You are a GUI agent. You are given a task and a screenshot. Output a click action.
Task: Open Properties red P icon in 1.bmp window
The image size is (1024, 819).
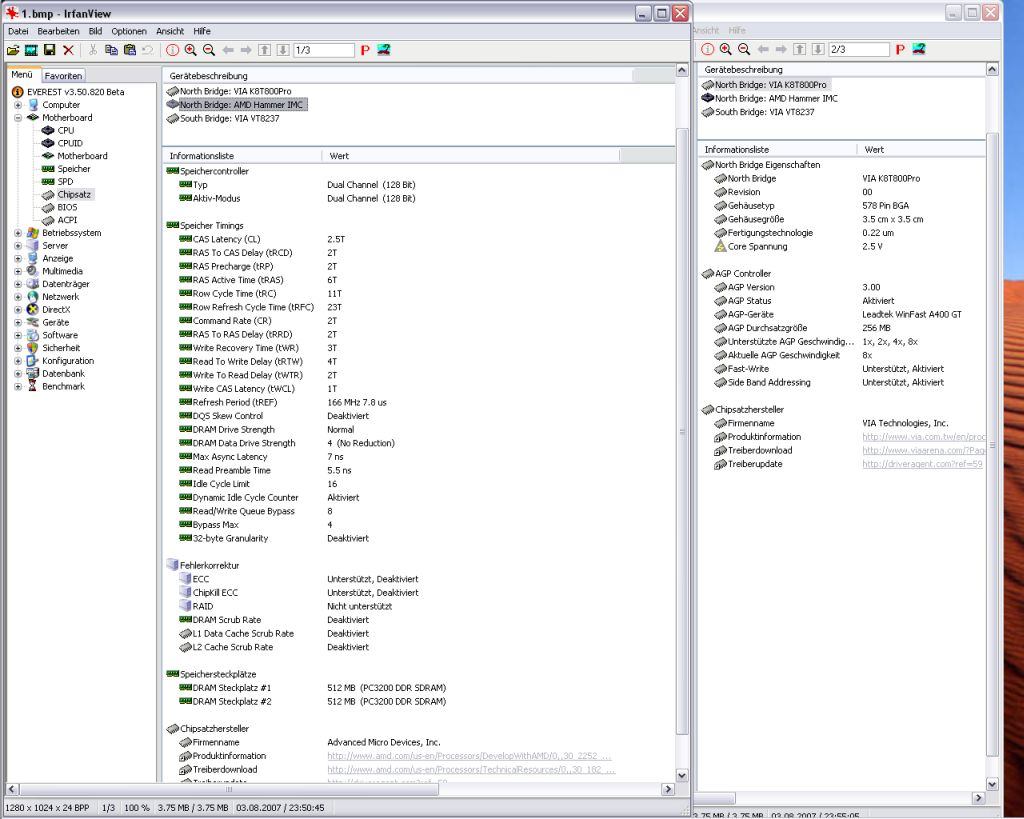click(x=365, y=50)
